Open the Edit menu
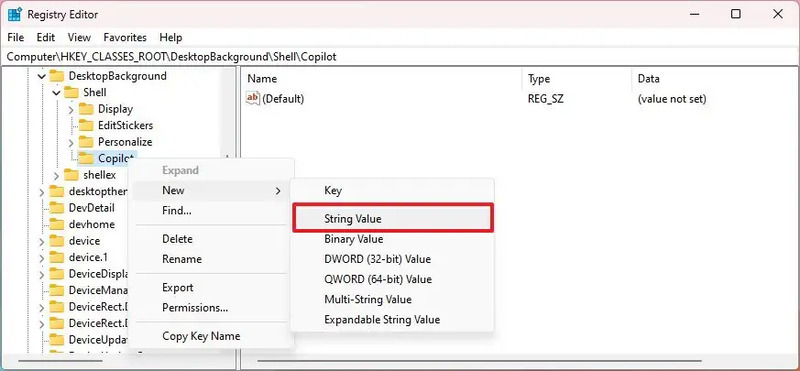Image resolution: width=800 pixels, height=371 pixels. click(x=46, y=37)
